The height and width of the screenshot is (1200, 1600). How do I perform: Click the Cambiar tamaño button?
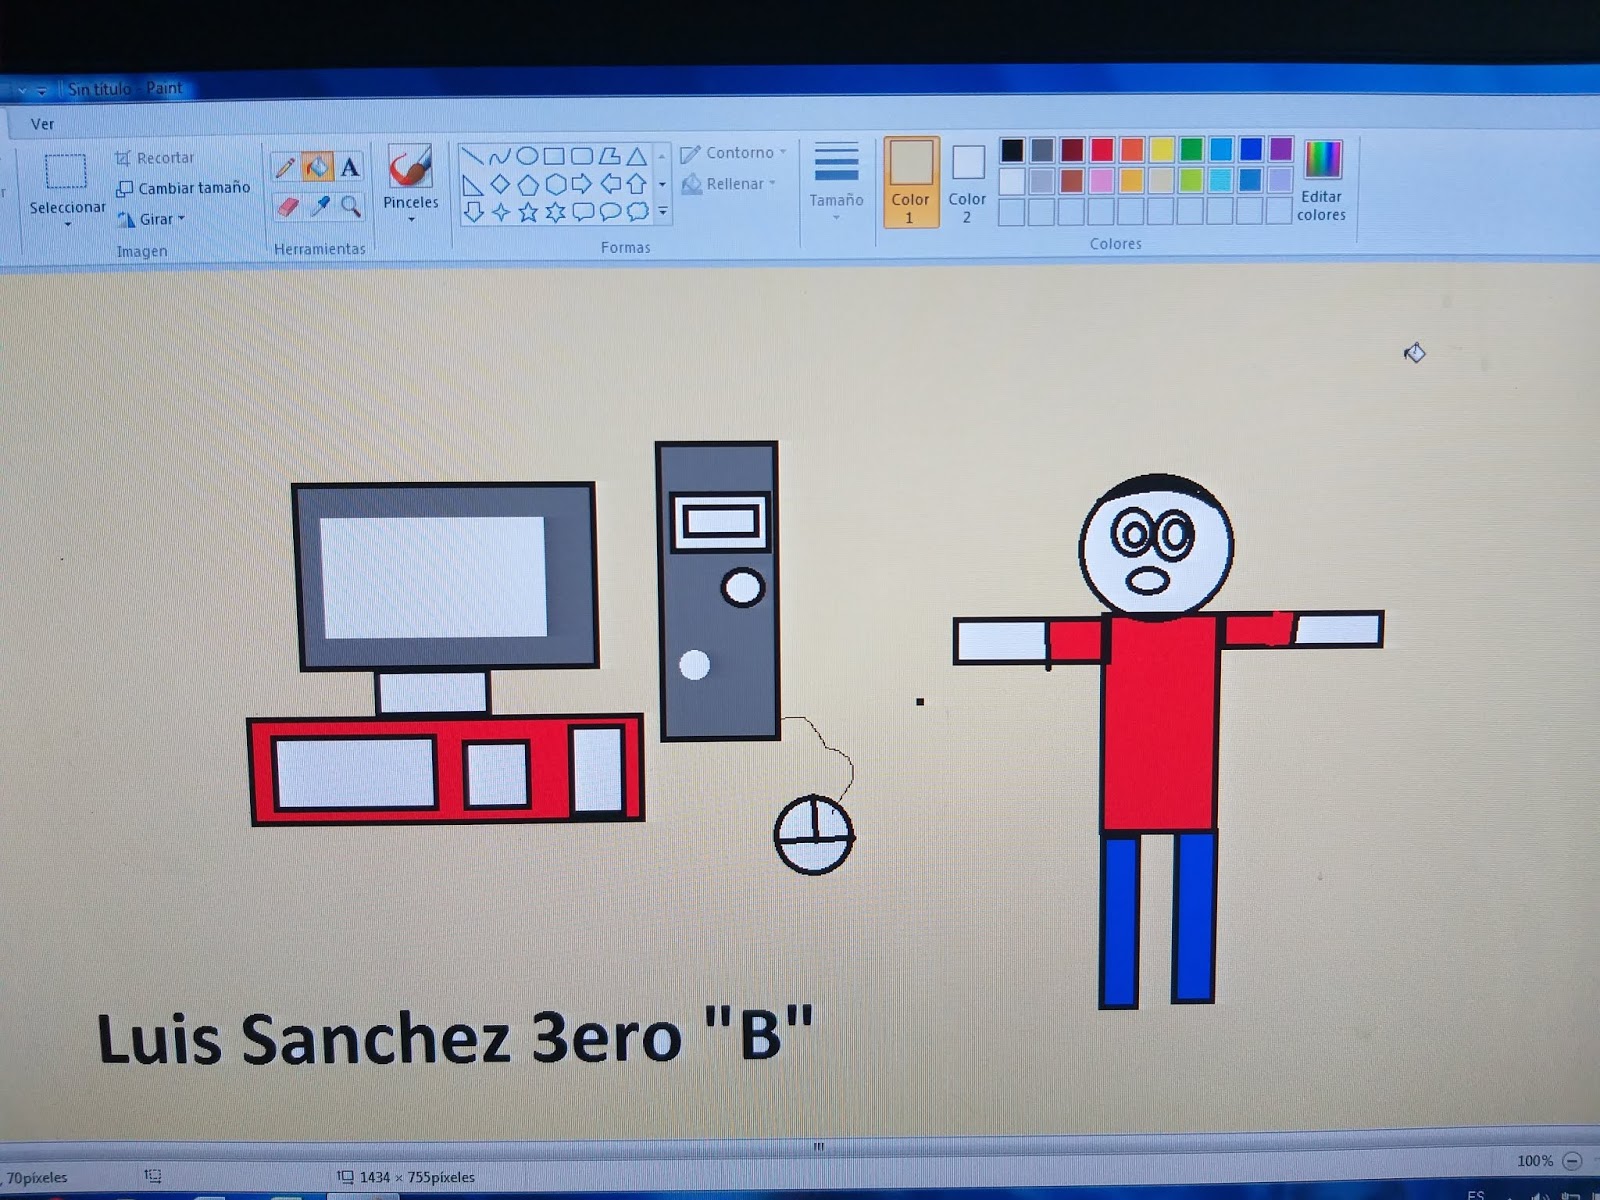(x=183, y=187)
